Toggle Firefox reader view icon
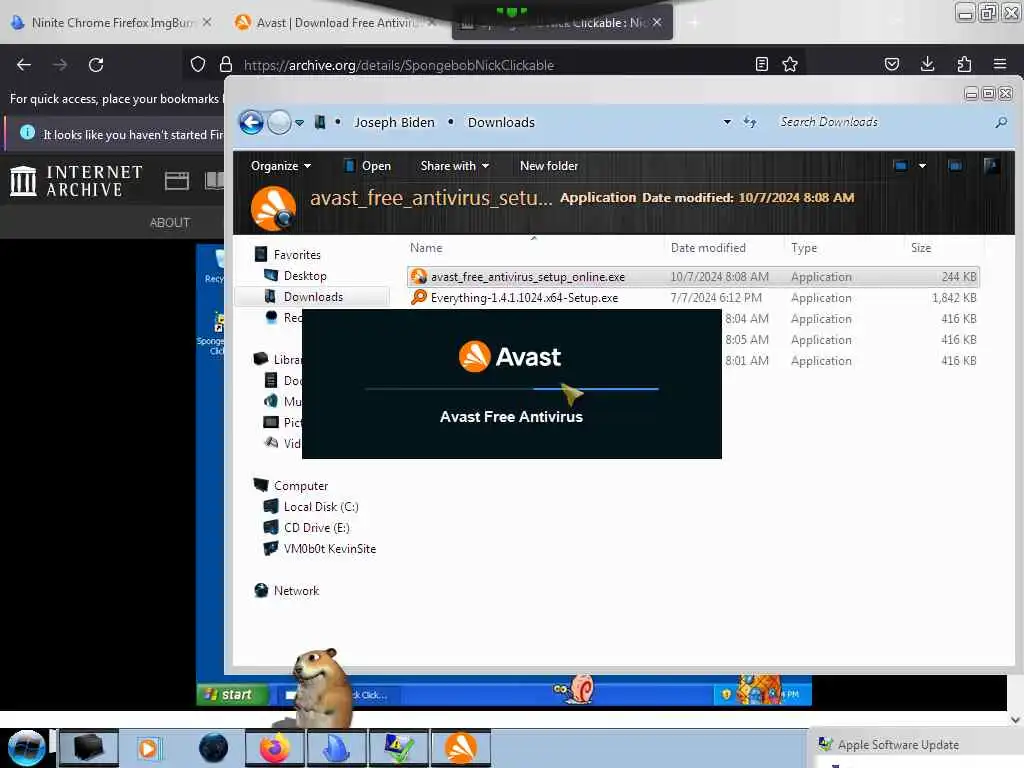Viewport: 1024px width, 768px height. click(x=761, y=64)
